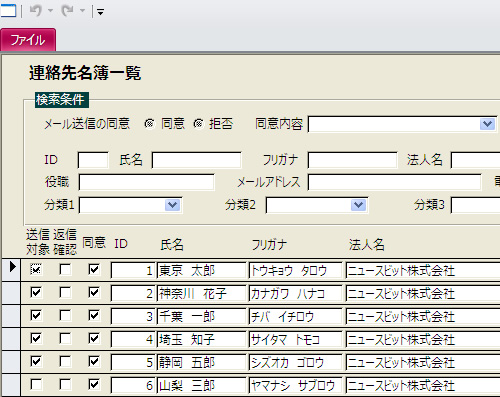Click ID cell with value 4
The width and height of the screenshot is (500, 397).
tap(133, 339)
